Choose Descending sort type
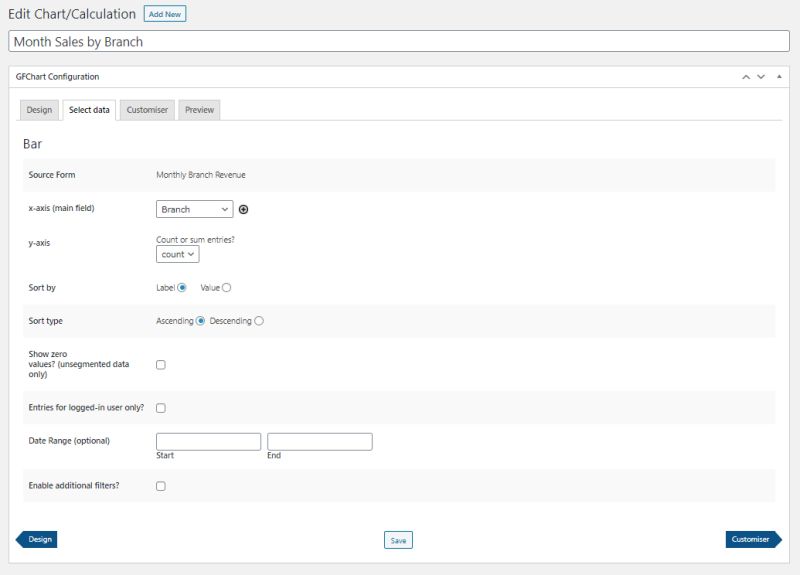Viewport: 800px width, 575px height. click(x=259, y=321)
